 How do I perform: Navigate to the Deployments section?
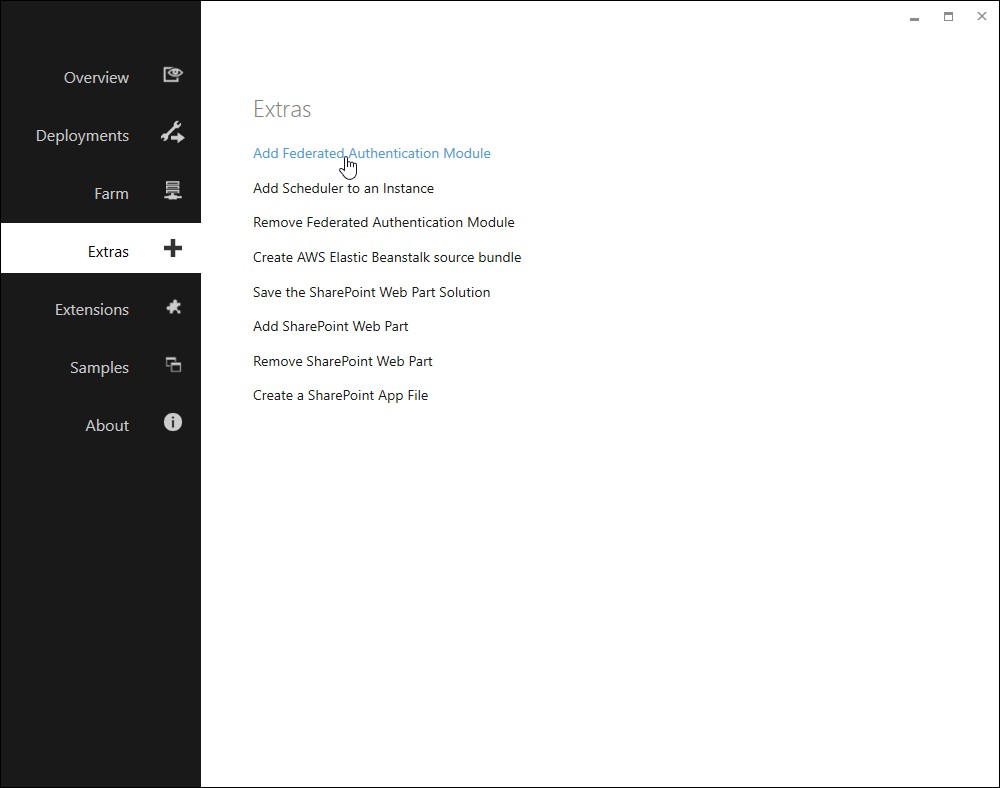coord(82,135)
